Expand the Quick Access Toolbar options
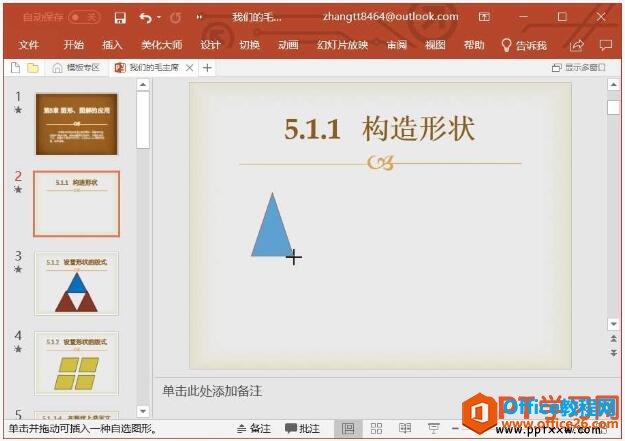 (x=199, y=17)
